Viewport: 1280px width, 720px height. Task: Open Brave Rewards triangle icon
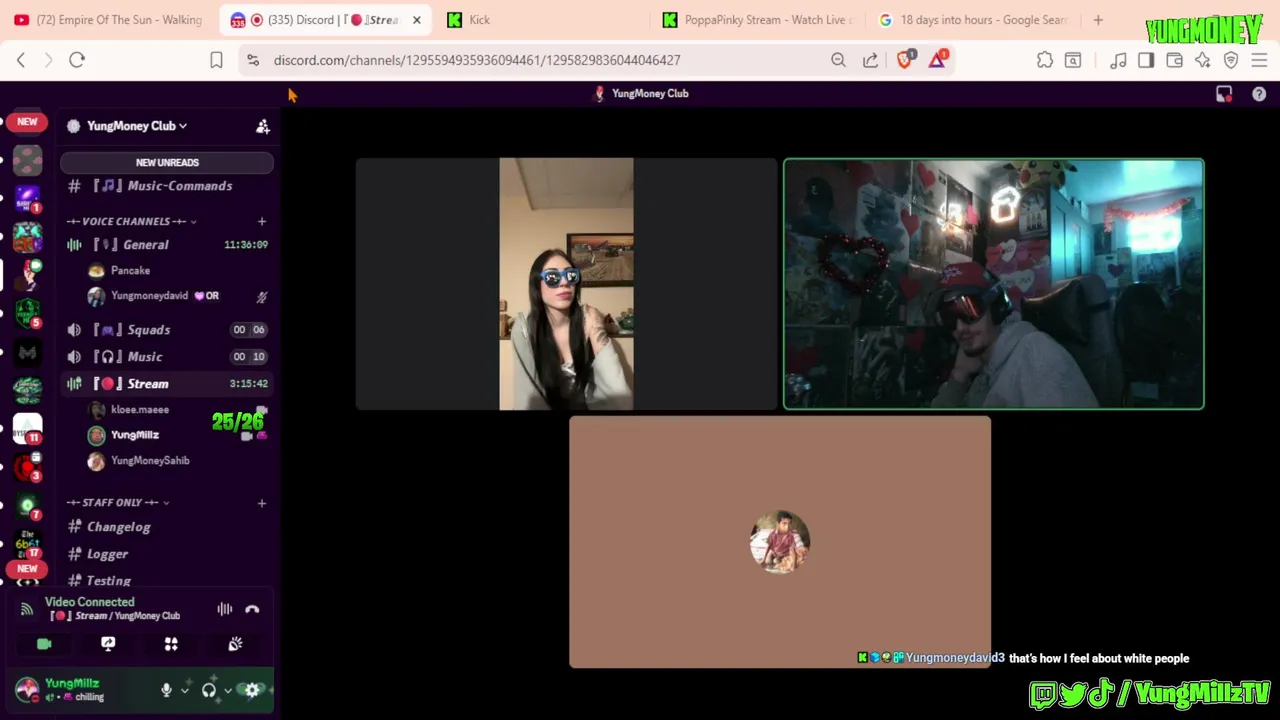(938, 60)
